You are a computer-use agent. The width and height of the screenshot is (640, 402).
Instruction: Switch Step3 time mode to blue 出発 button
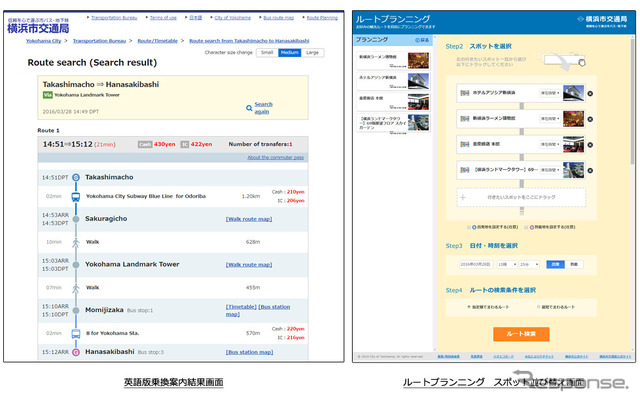point(555,264)
